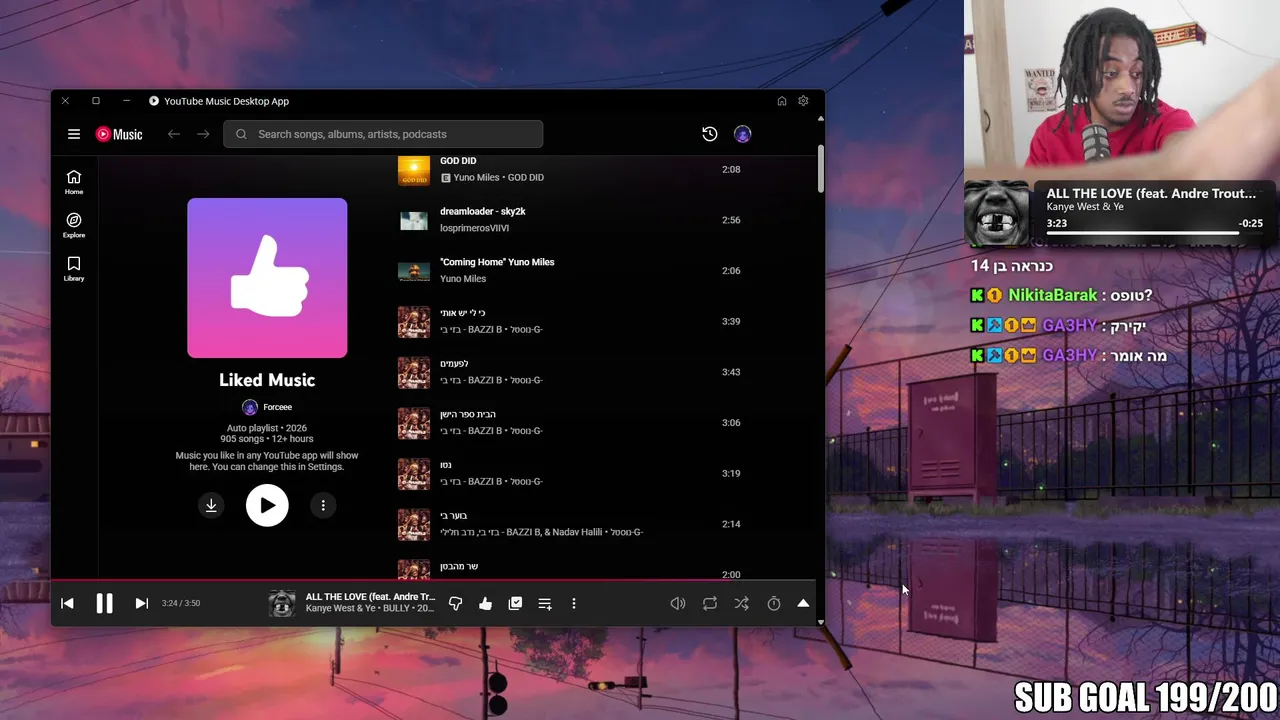Select the track with duration 3:43

pyautogui.click(x=570, y=372)
